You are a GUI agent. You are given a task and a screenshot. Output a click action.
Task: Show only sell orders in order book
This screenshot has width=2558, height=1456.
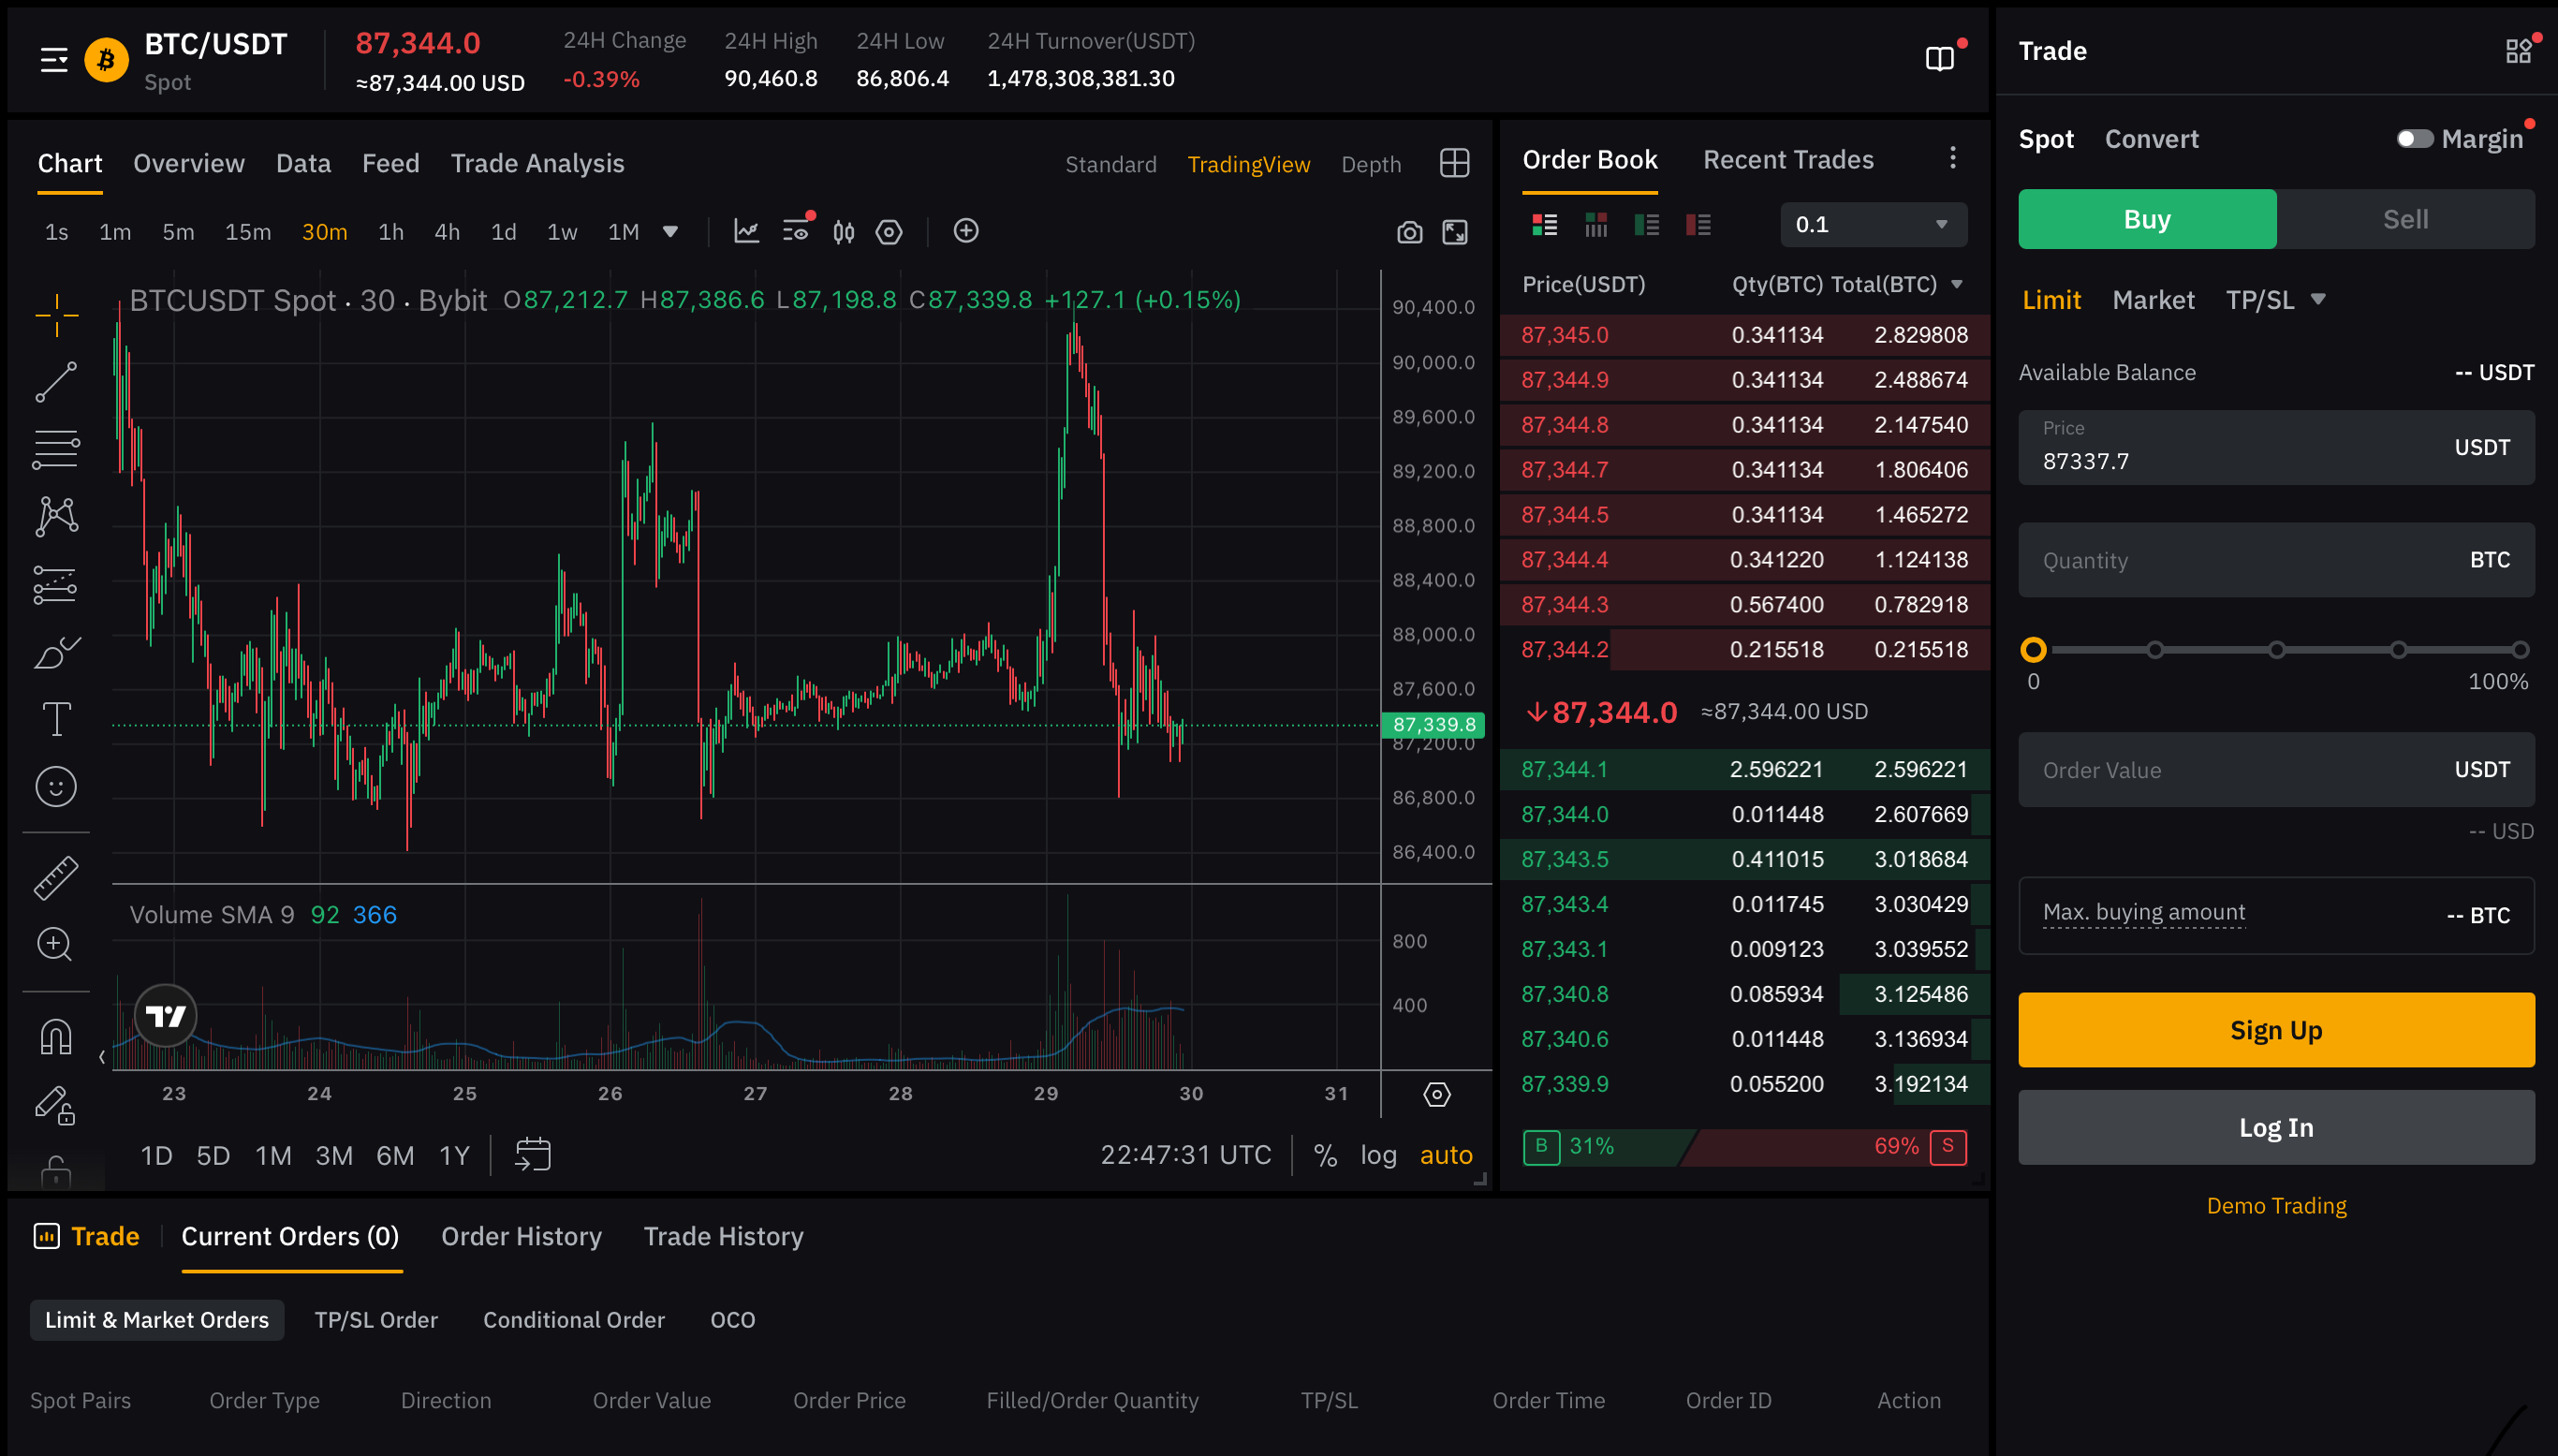point(1698,225)
